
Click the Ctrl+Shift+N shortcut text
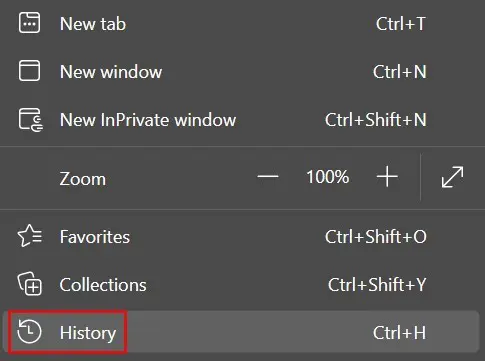pyautogui.click(x=376, y=120)
